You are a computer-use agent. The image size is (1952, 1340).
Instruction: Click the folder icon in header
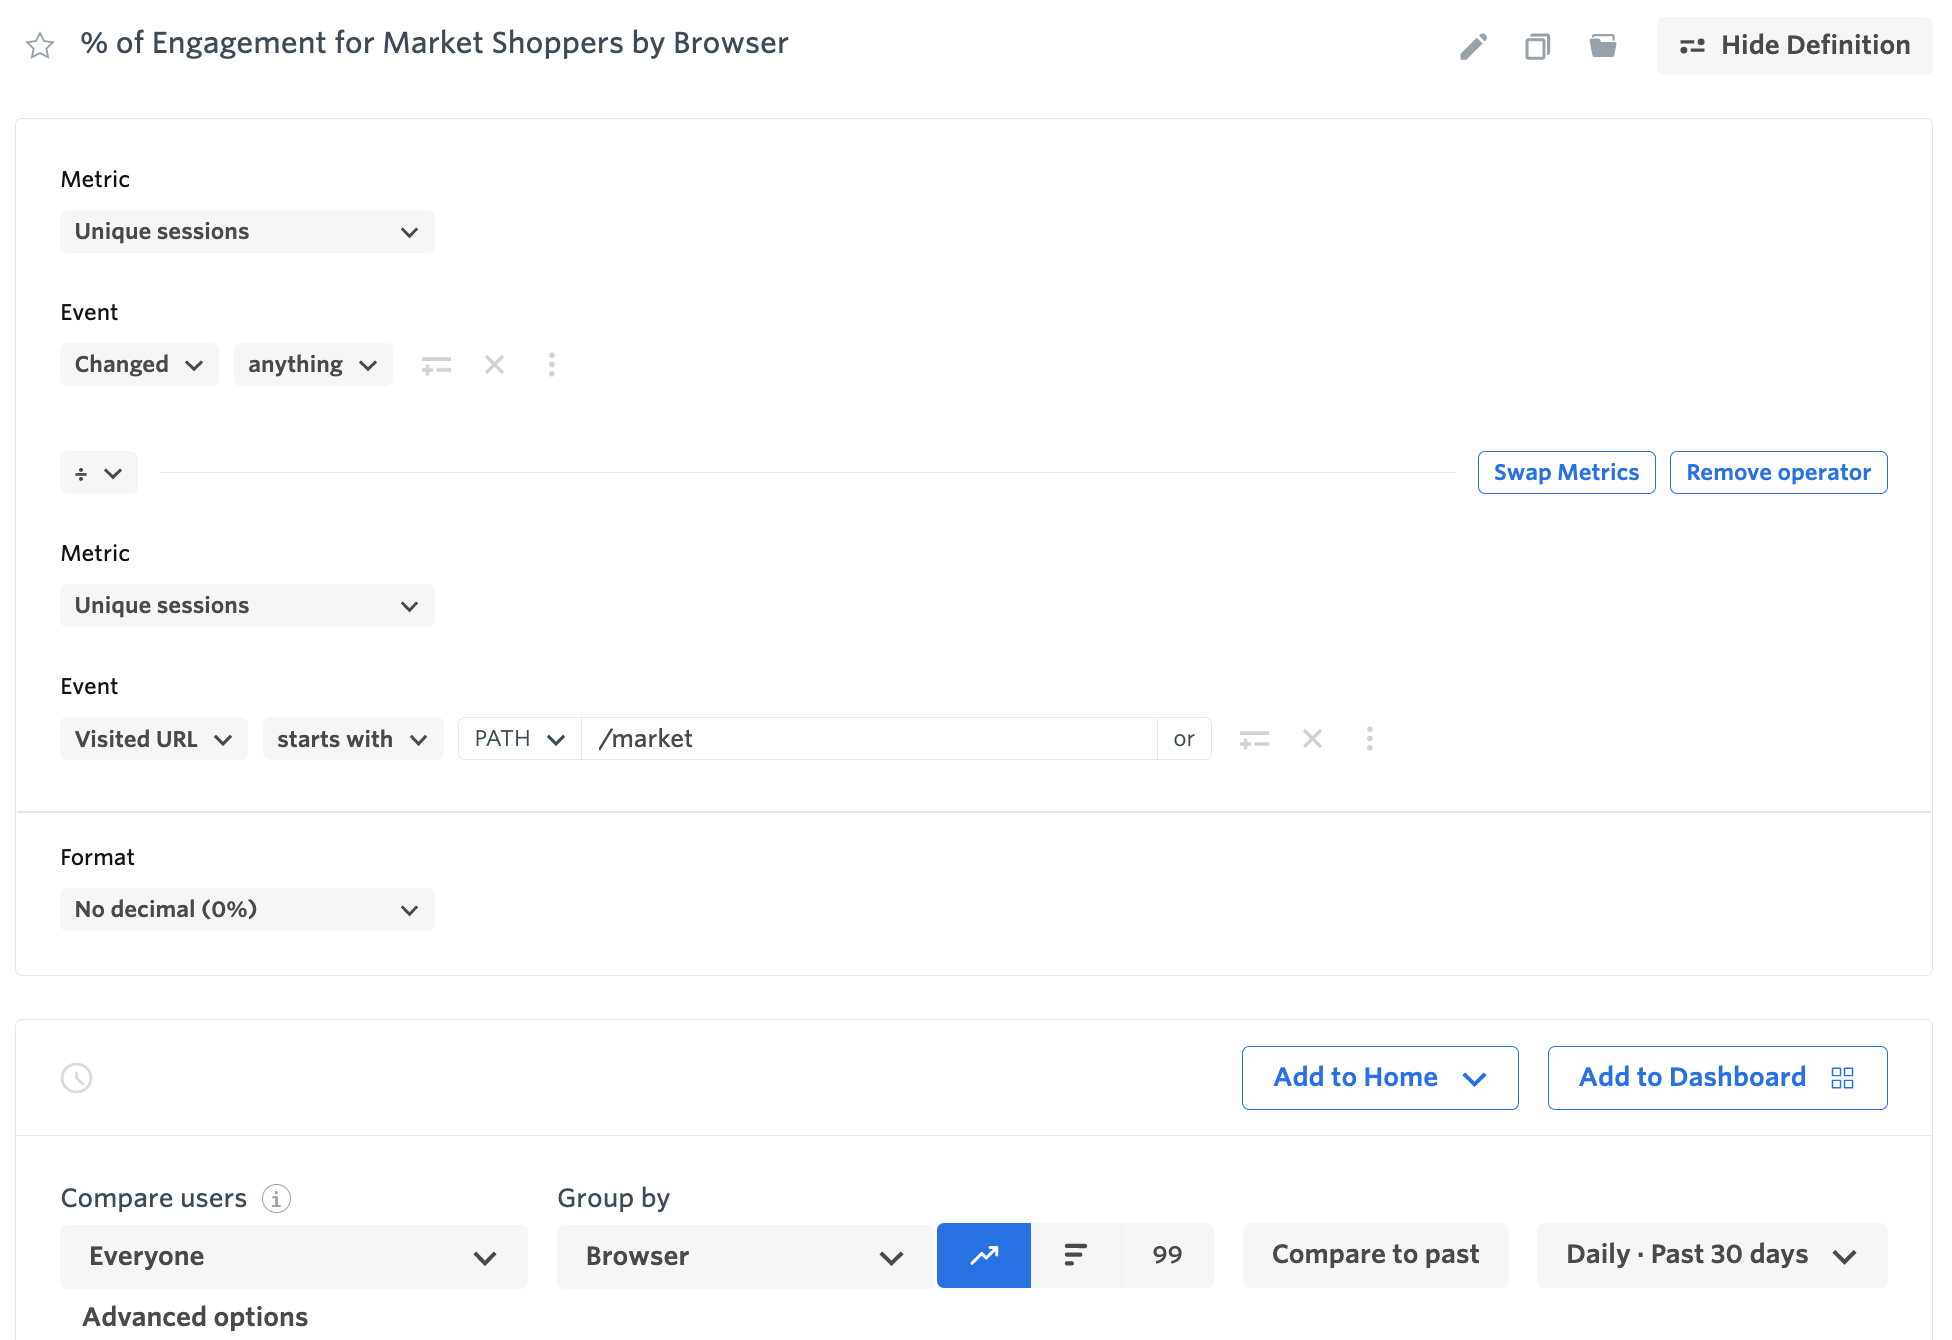click(x=1603, y=46)
